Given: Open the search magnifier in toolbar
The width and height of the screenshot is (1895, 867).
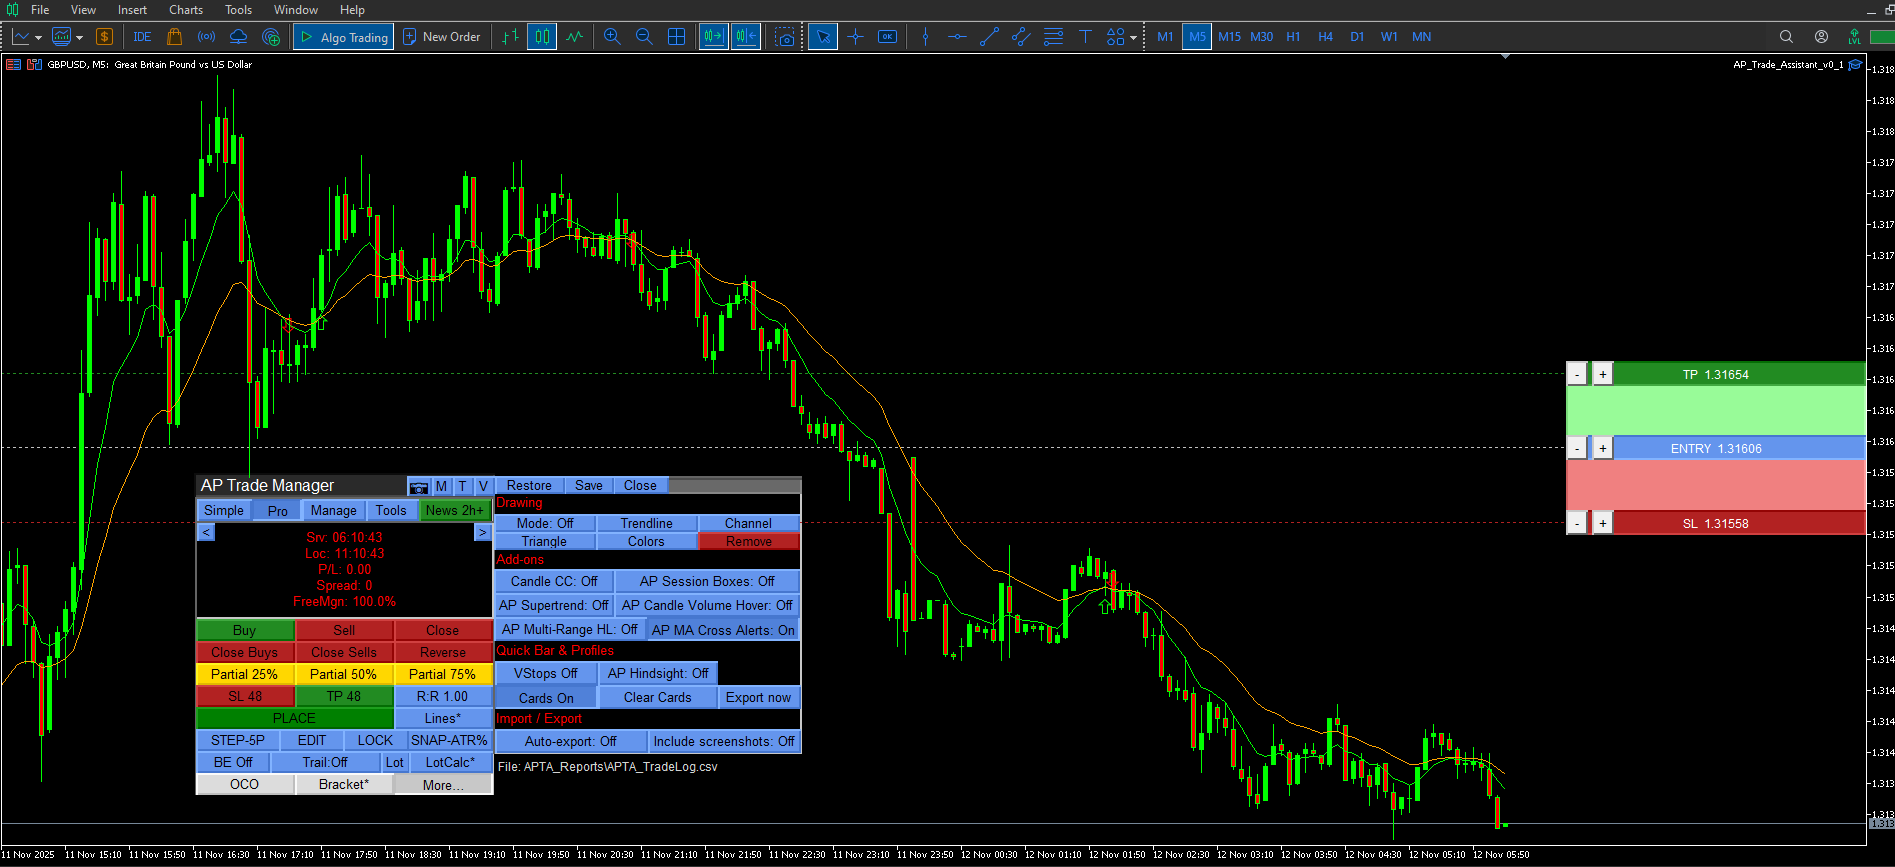Looking at the screenshot, I should pyautogui.click(x=1786, y=37).
